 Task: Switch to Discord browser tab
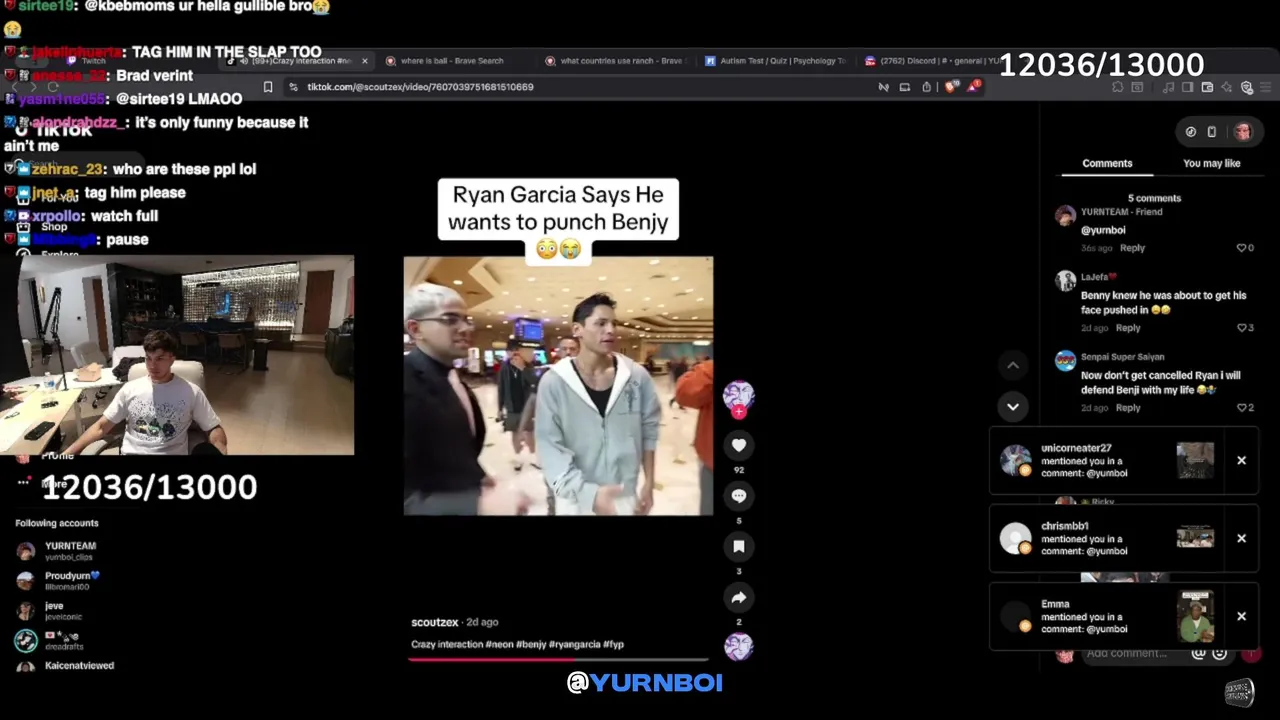coord(934,61)
